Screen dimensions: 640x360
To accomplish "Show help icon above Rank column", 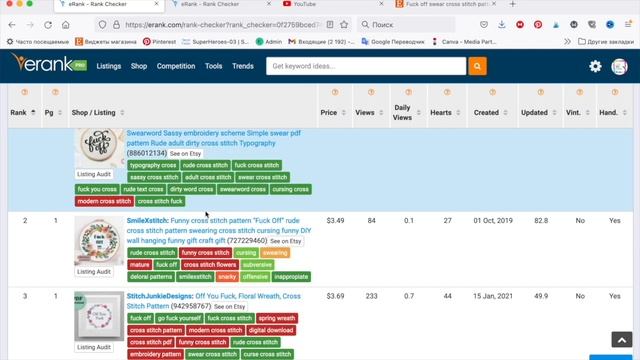I will (24, 92).
